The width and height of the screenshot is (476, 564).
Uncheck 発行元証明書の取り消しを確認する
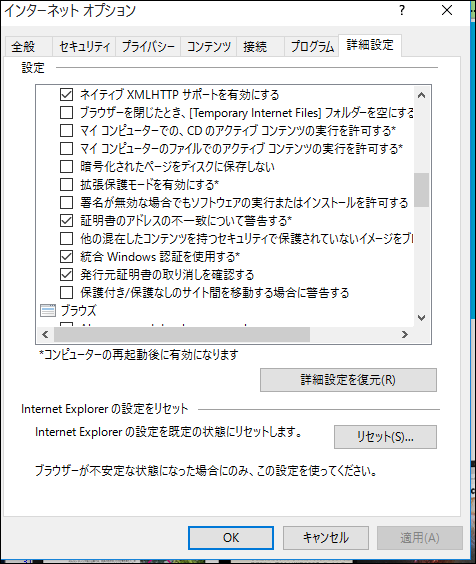[x=66, y=274]
